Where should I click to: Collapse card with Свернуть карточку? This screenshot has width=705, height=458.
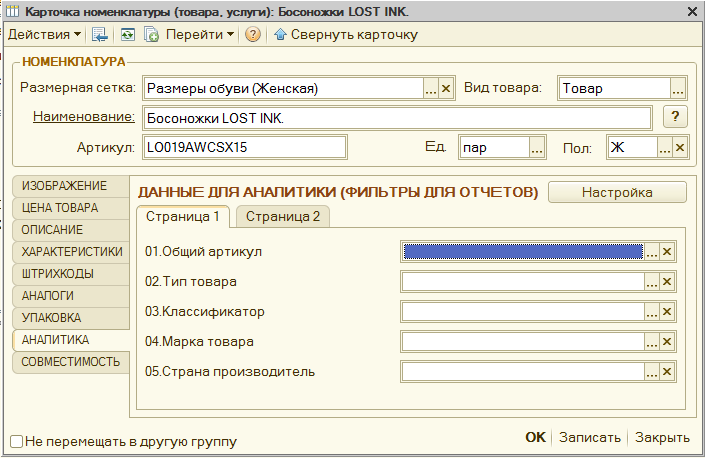(346, 34)
